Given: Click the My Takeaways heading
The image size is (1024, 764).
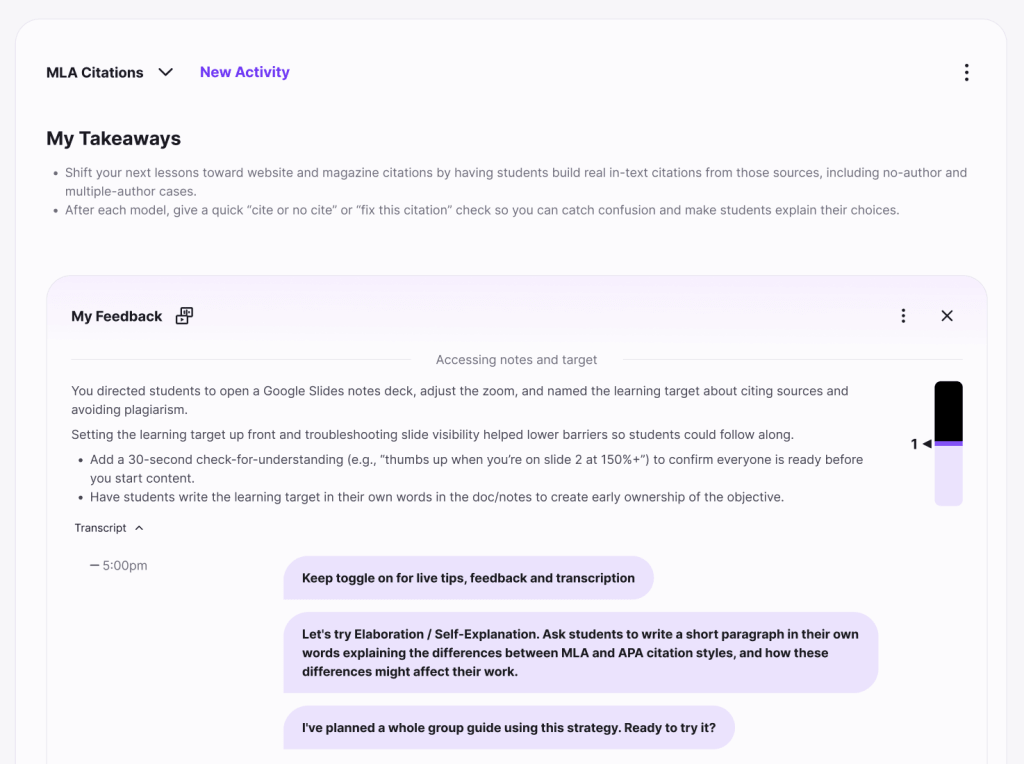Looking at the screenshot, I should pos(113,139).
